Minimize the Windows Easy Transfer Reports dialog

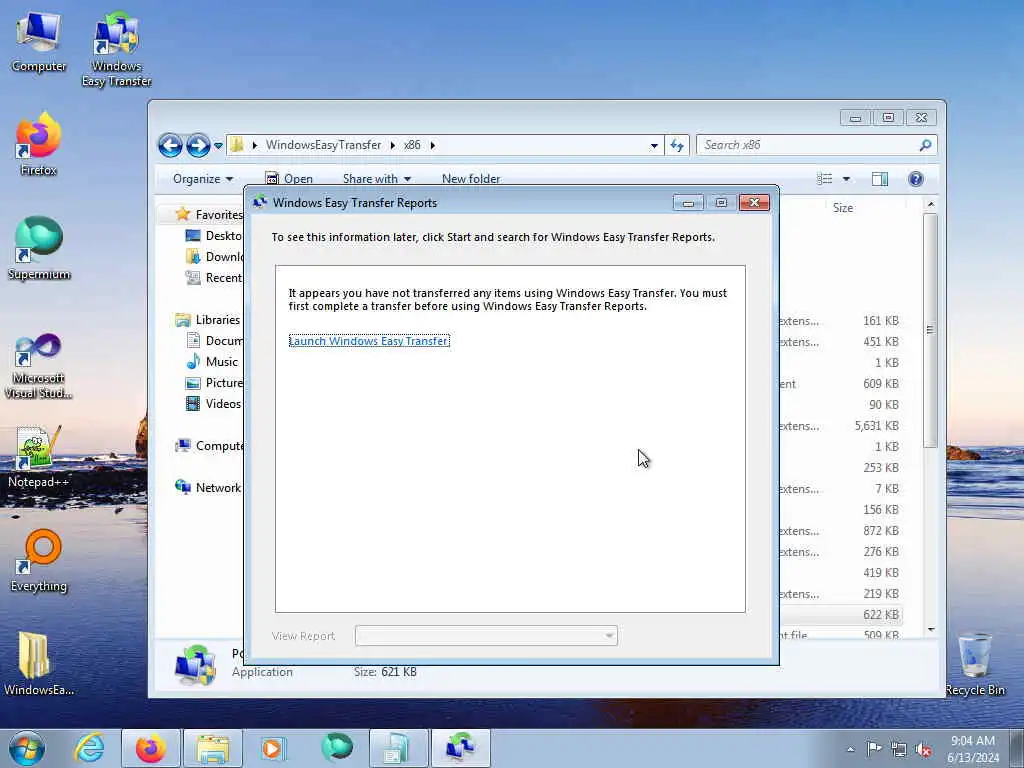coord(688,202)
